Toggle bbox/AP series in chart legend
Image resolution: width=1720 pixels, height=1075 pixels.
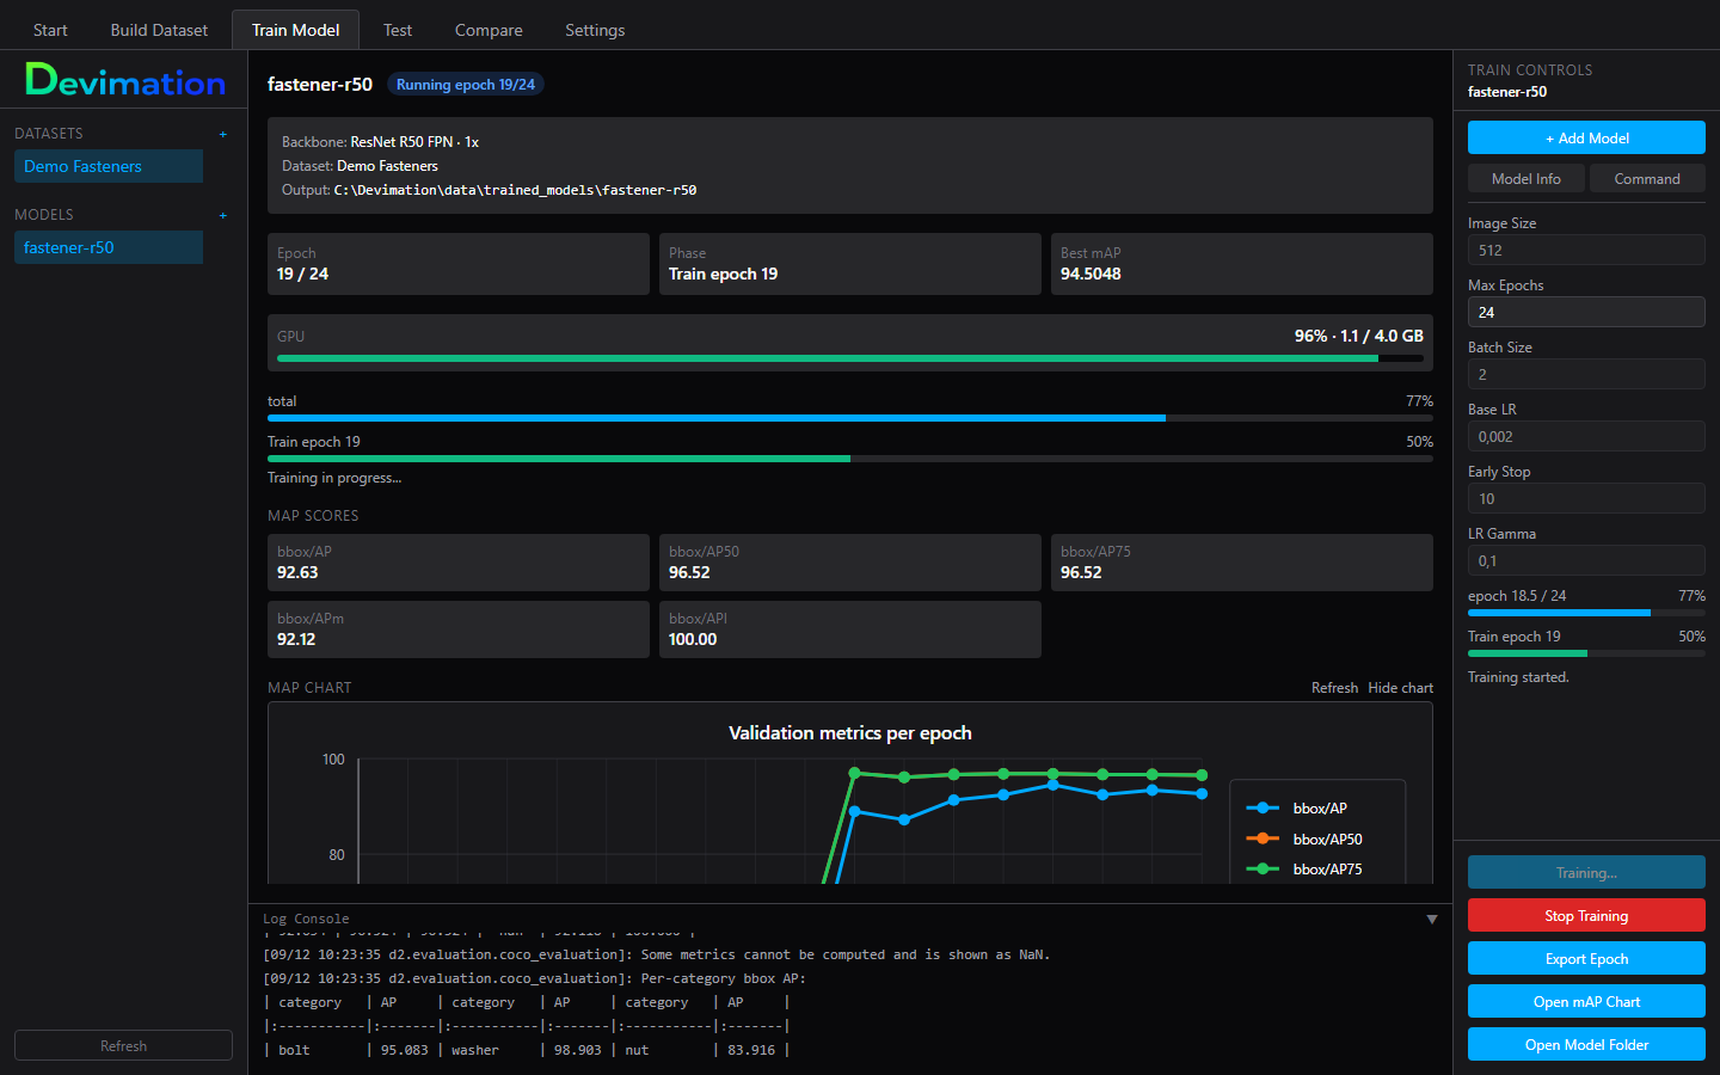(1297, 808)
